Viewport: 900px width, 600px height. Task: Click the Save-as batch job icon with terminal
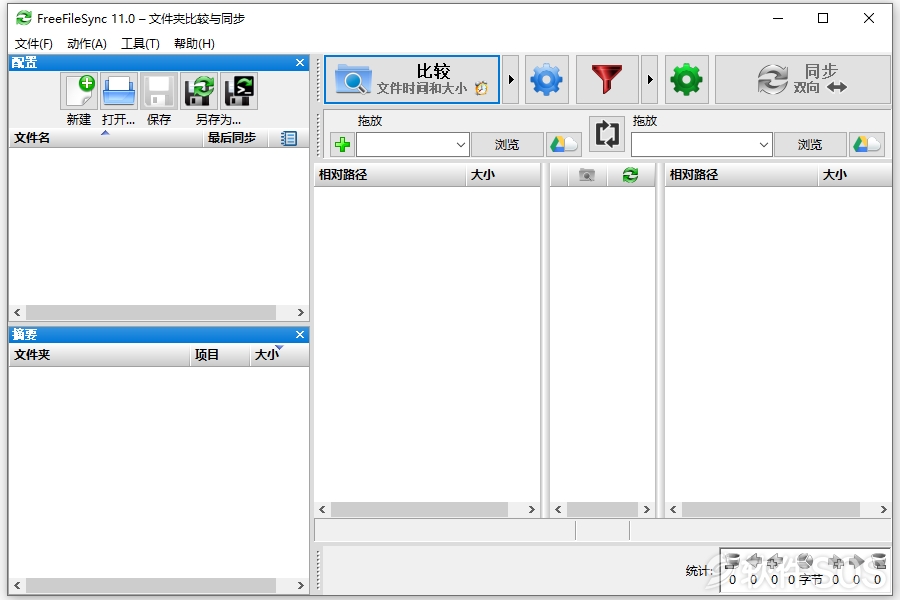click(x=239, y=91)
